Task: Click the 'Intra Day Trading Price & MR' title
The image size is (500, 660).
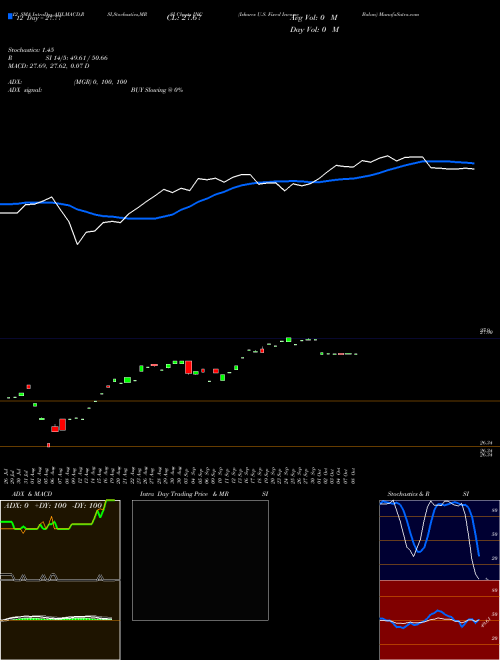Action: (184, 494)
